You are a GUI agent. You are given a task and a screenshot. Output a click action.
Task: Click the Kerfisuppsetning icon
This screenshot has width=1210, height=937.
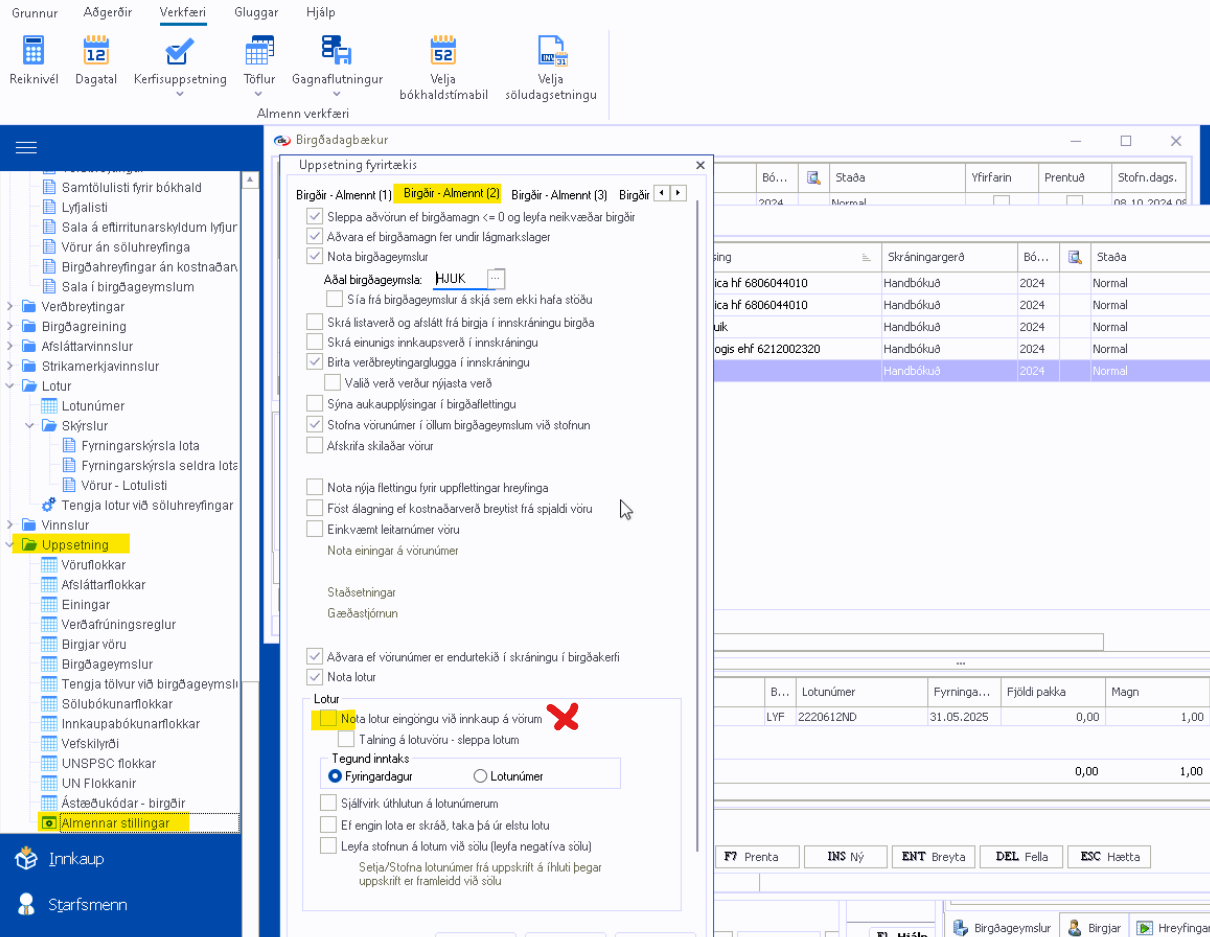click(179, 51)
